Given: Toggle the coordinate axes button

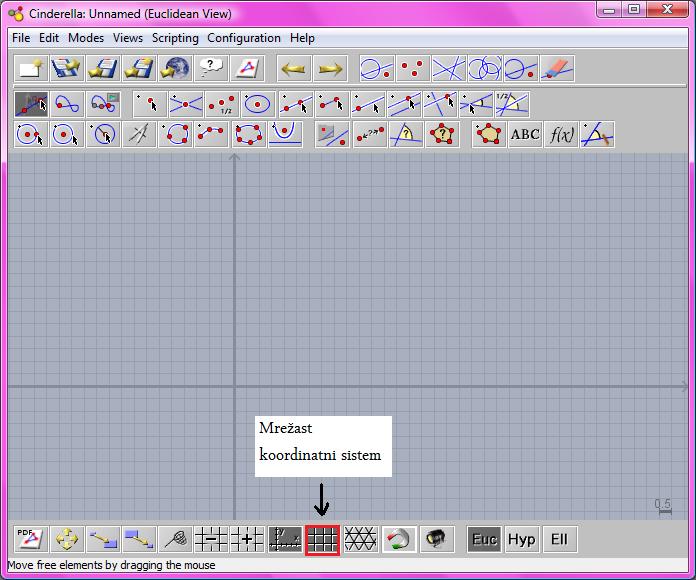Looking at the screenshot, I should pos(286,540).
